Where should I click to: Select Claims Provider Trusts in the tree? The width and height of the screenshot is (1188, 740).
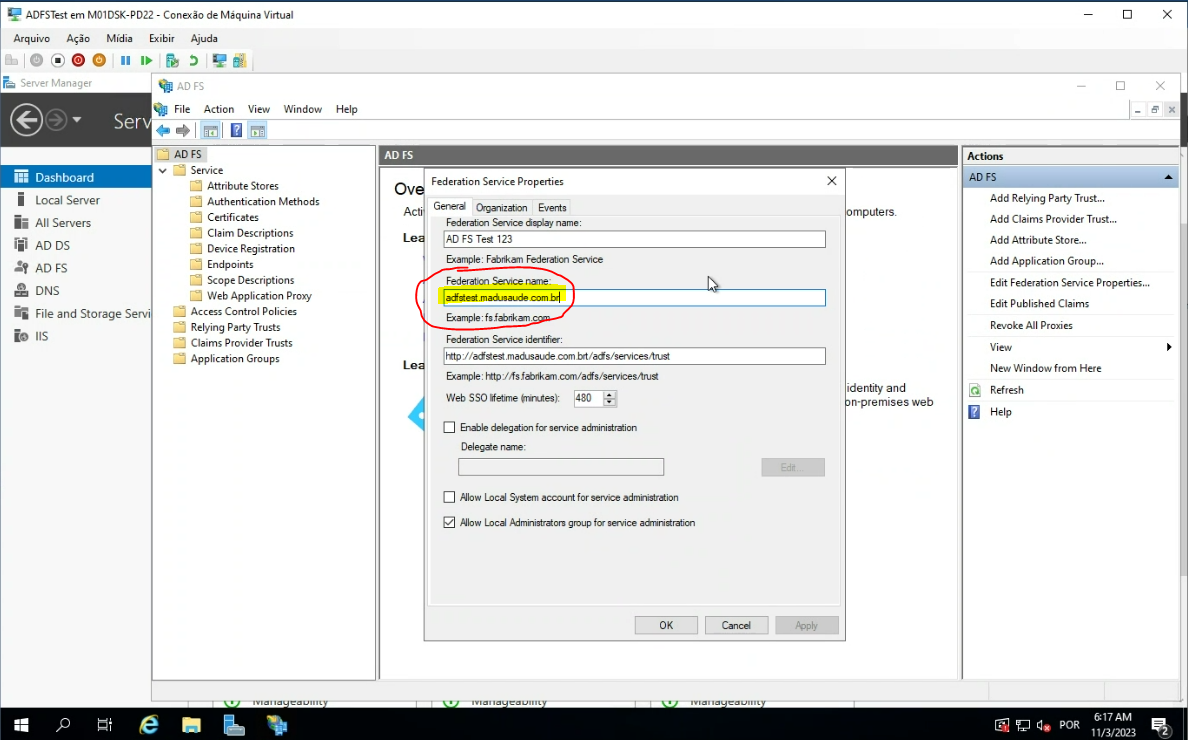[x=242, y=343]
